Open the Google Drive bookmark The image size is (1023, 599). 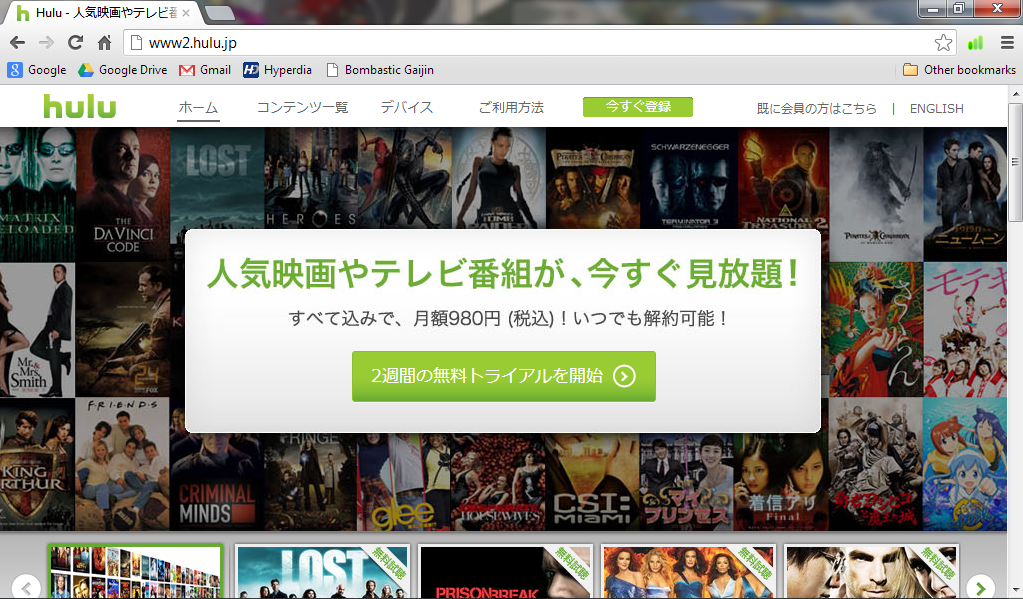pyautogui.click(x=123, y=70)
